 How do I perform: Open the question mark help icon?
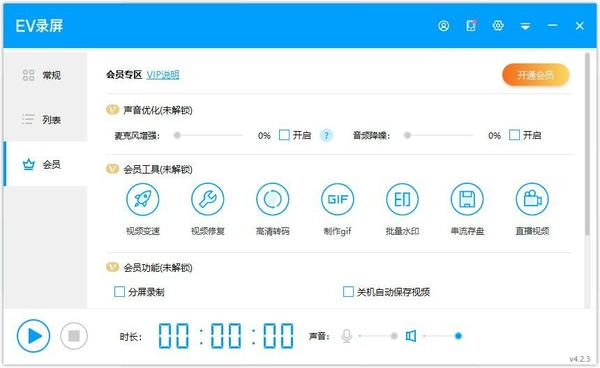coord(326,135)
